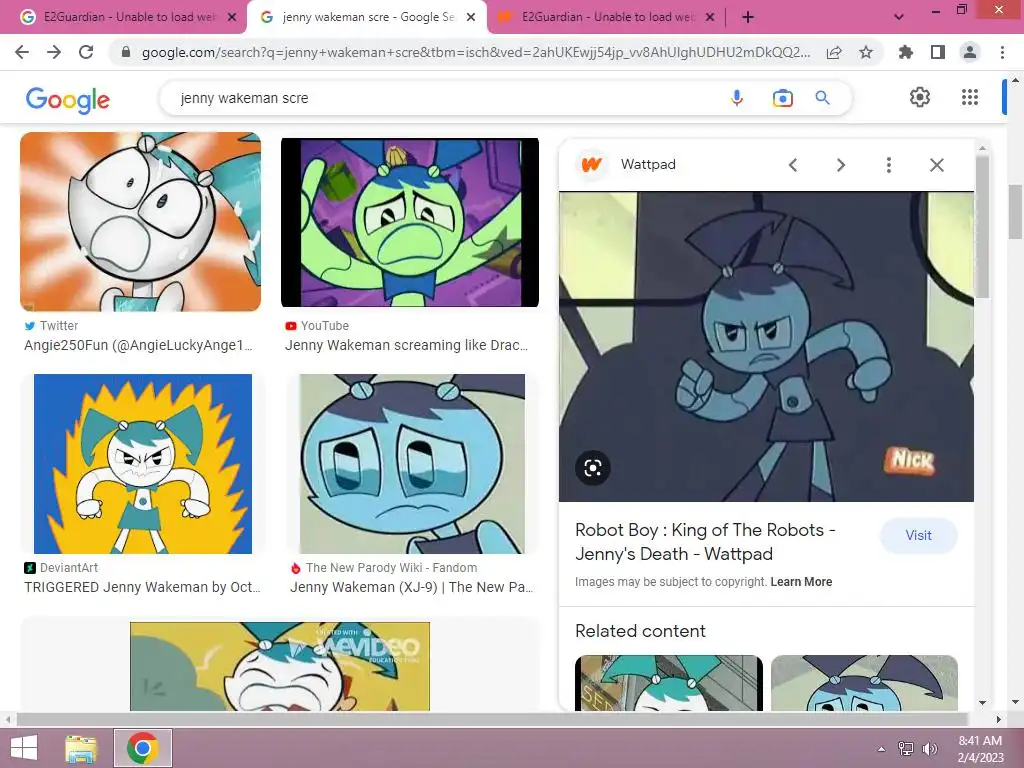Open the Chrome profile avatar
This screenshot has height=768, width=1024.
coord(970,52)
